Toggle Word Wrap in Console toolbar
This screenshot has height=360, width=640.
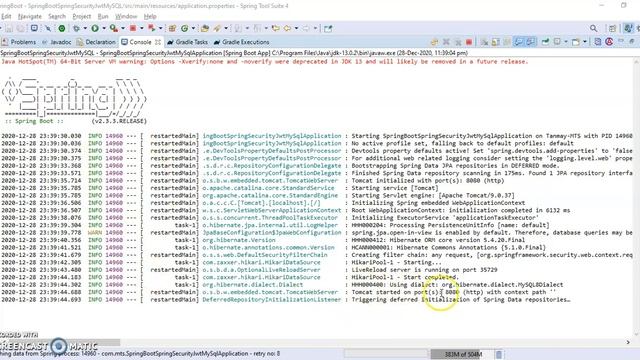(507, 42)
